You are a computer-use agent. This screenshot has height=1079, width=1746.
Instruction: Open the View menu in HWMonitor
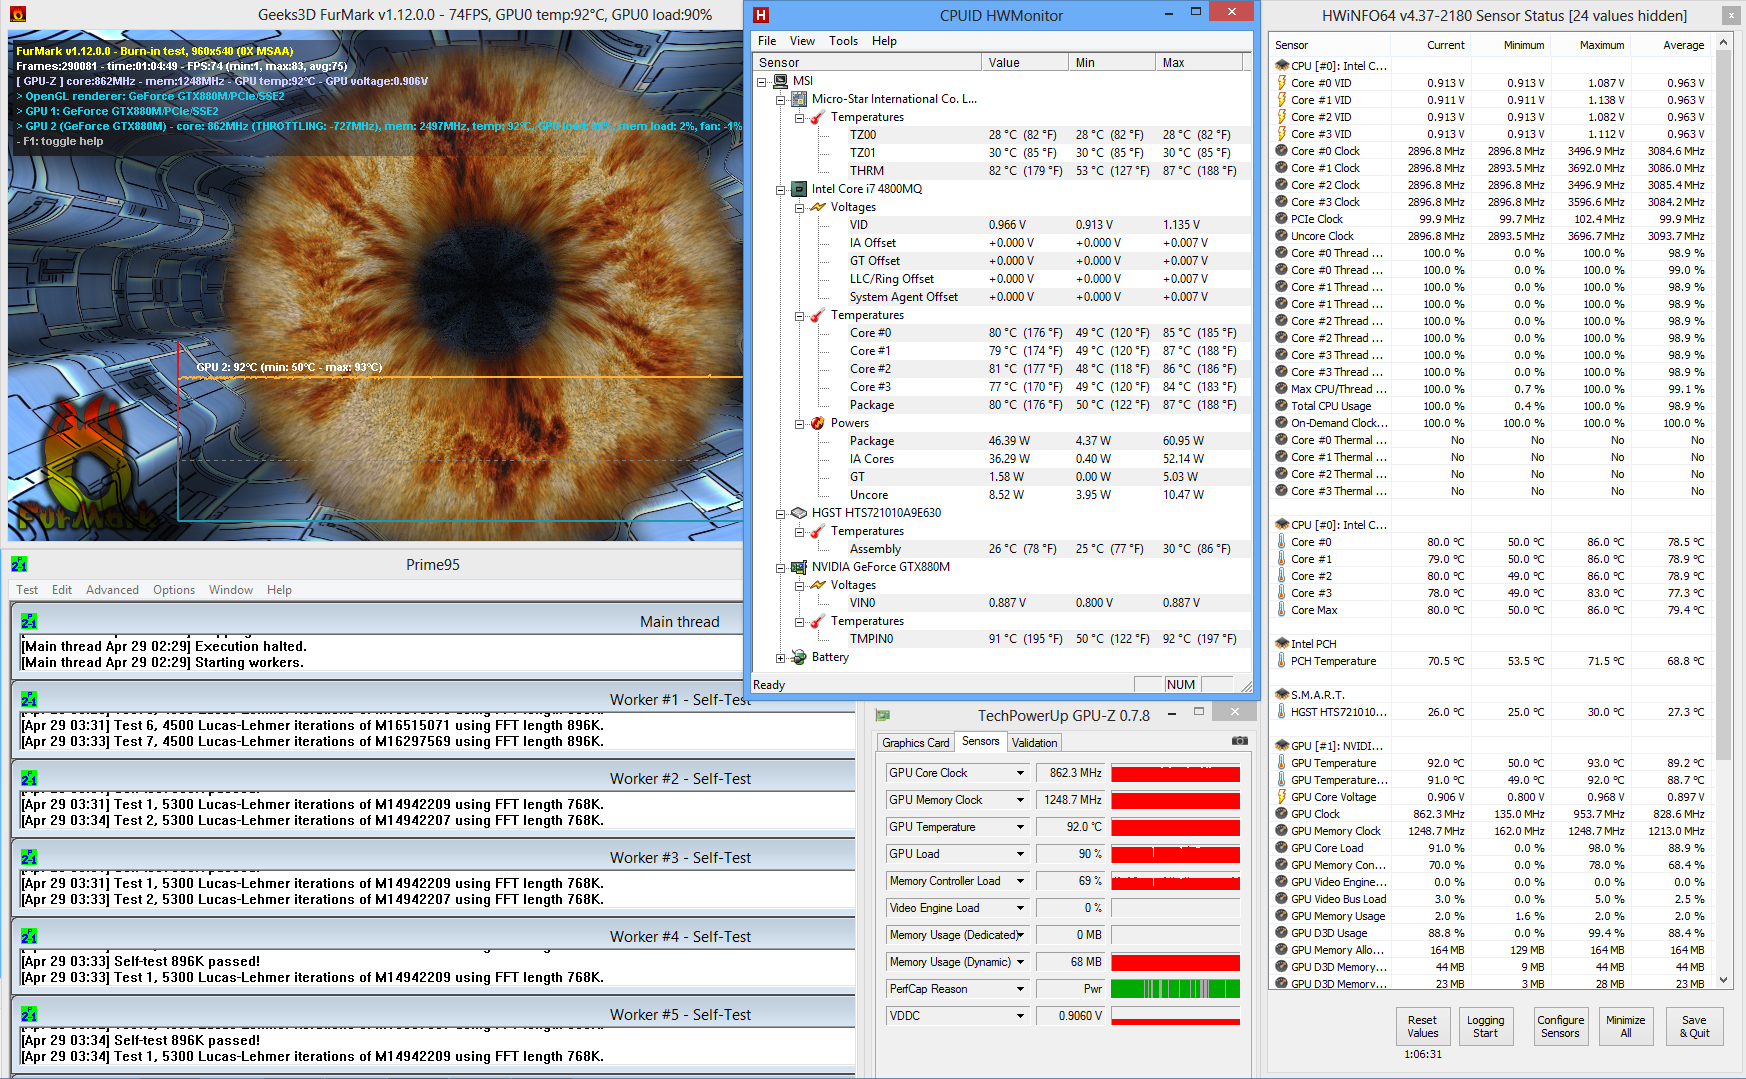[802, 41]
